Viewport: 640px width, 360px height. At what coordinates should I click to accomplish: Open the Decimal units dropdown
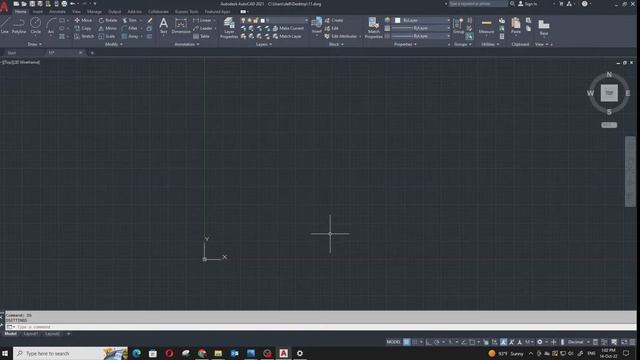578,342
